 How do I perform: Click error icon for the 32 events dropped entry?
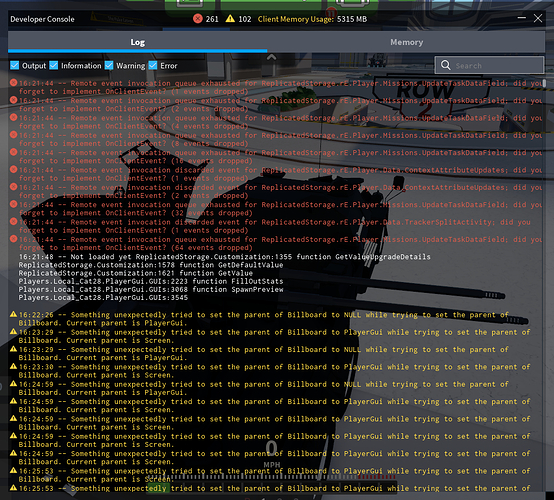click(13, 204)
